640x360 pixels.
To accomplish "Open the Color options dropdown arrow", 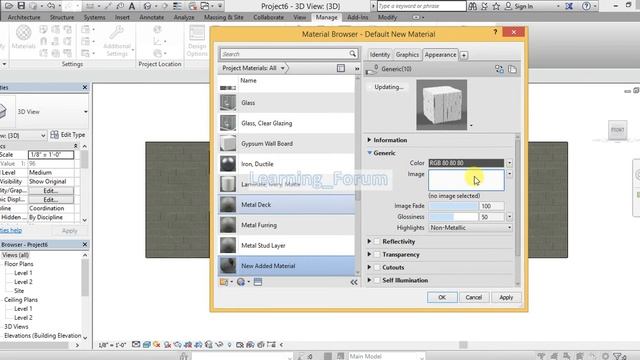I will 509,163.
